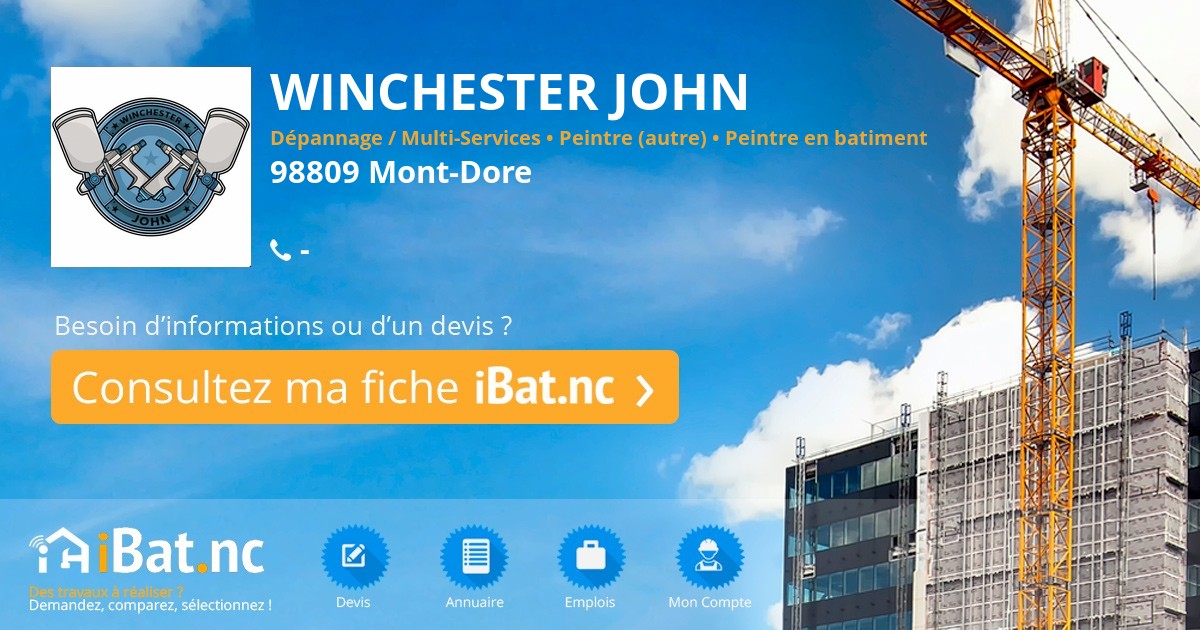Image resolution: width=1200 pixels, height=630 pixels.
Task: Click the Devis pencil icon
Action: pos(354,557)
